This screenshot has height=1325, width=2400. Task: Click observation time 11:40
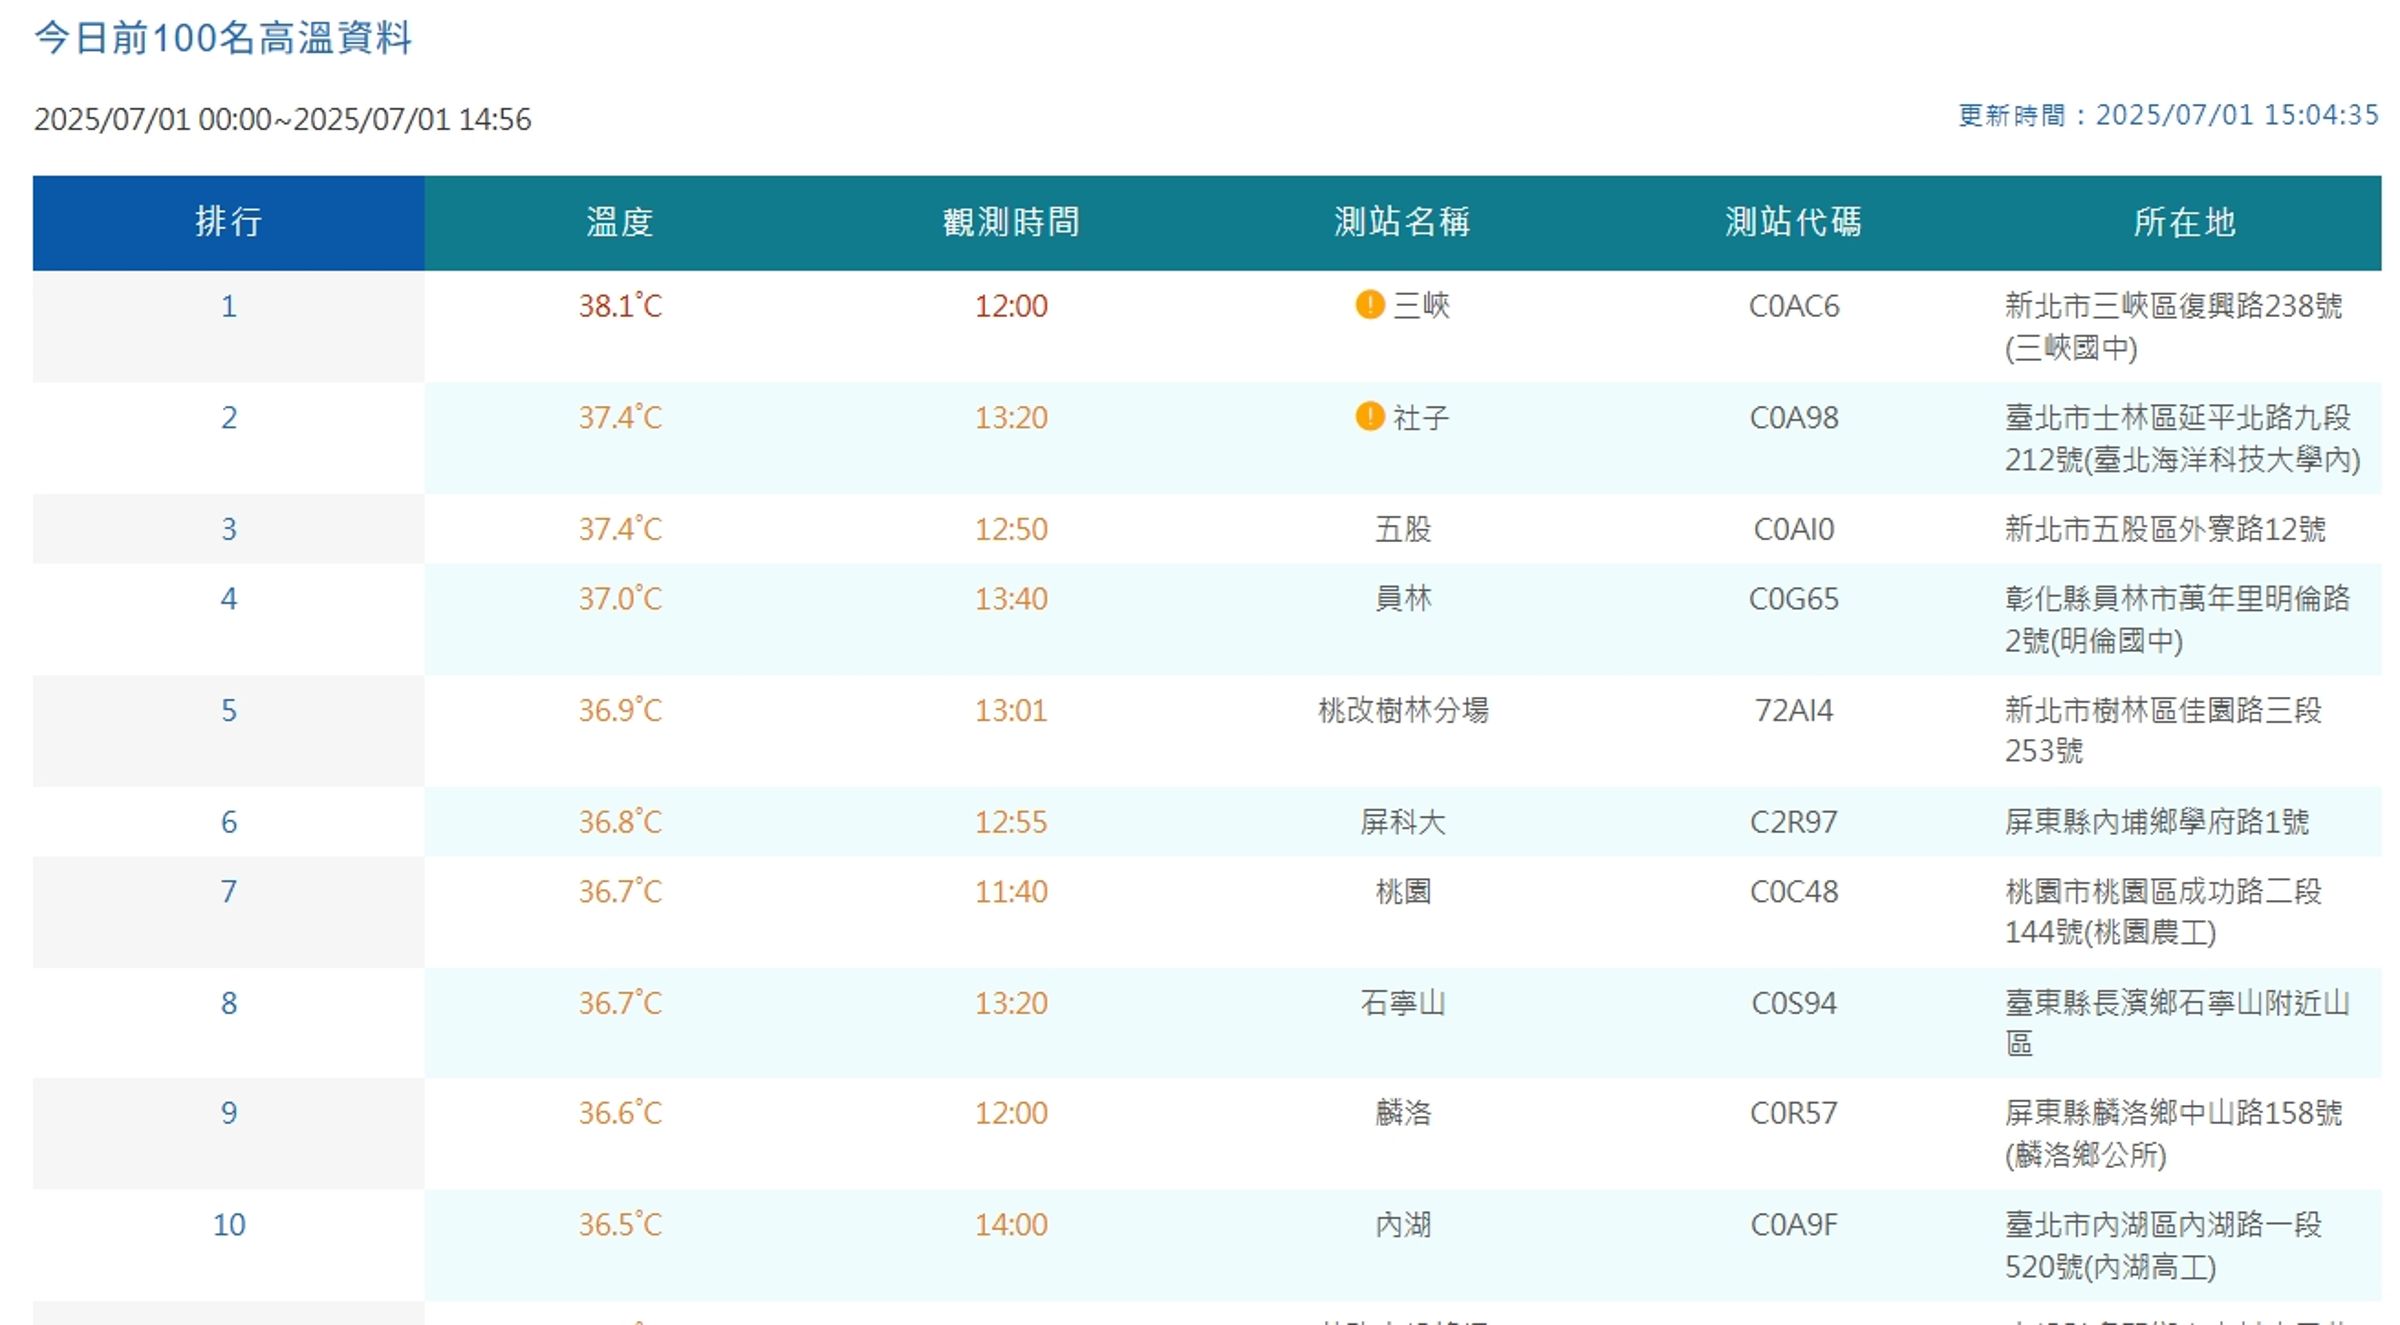1011,892
